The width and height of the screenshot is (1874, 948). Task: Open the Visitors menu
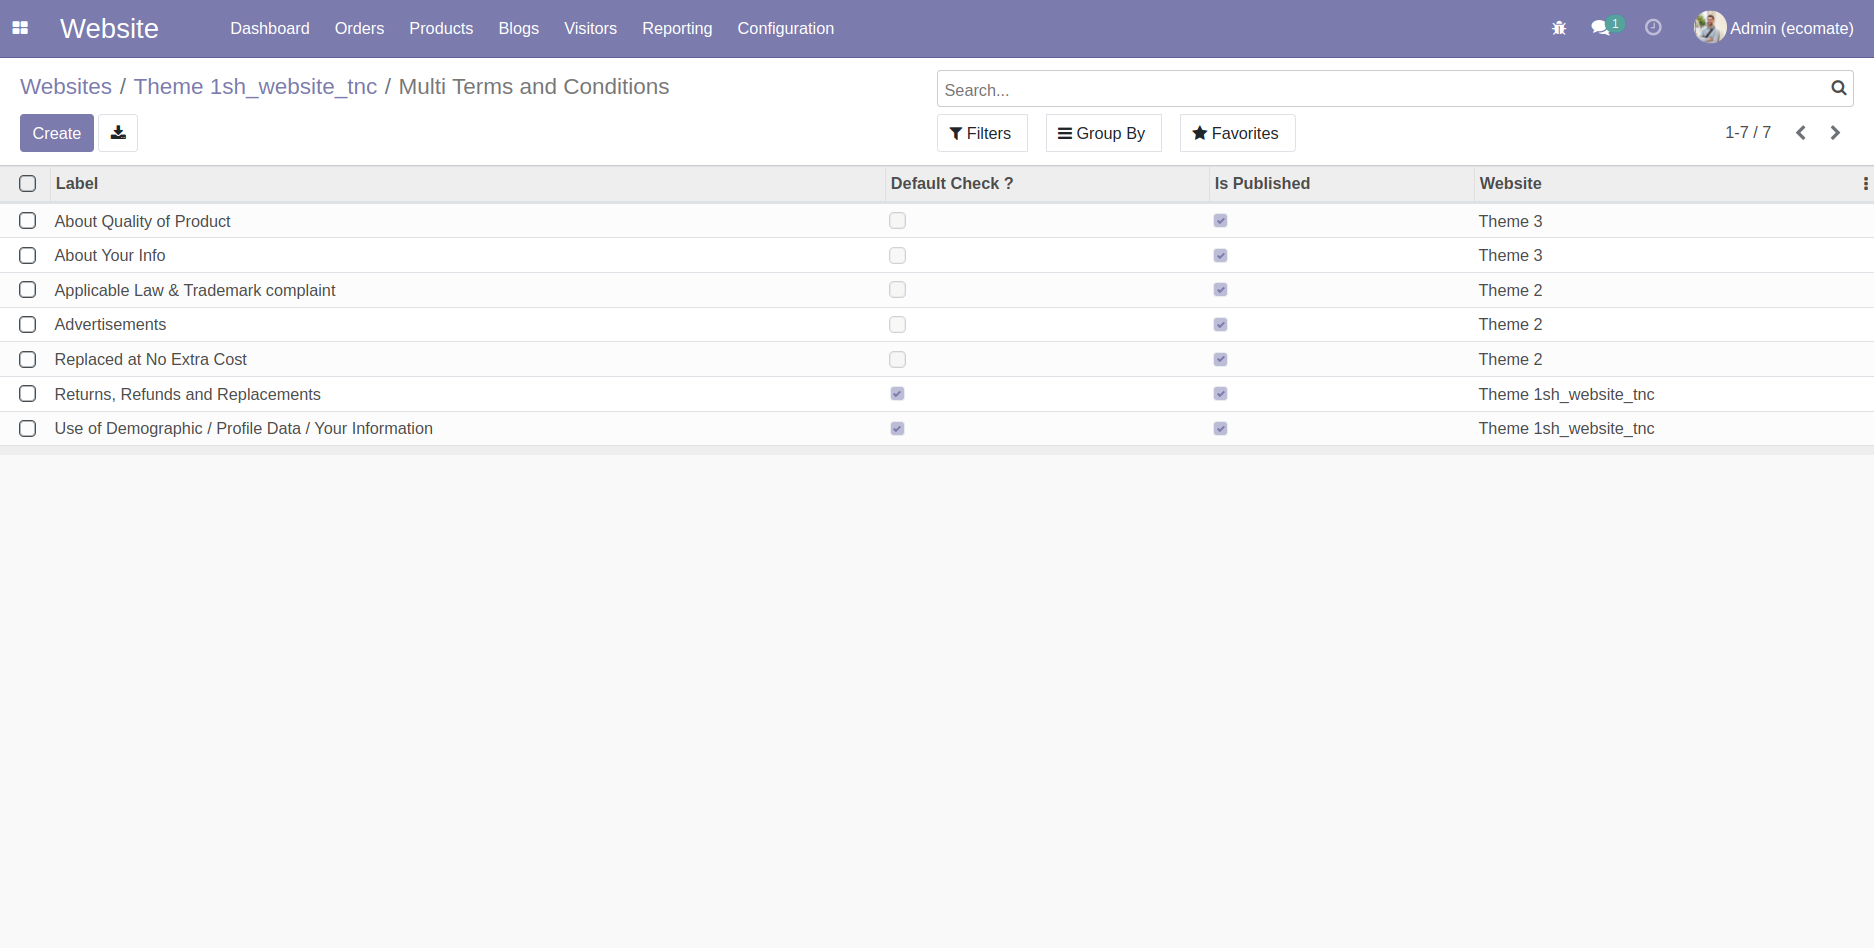pos(590,28)
